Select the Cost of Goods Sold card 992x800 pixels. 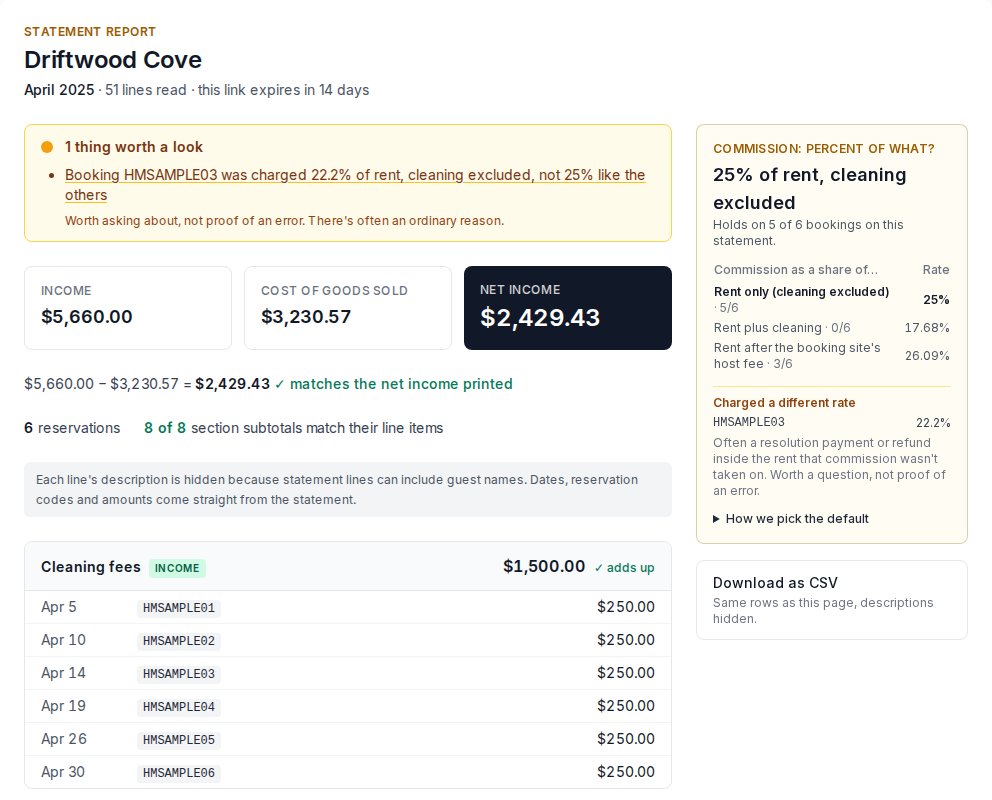[347, 308]
